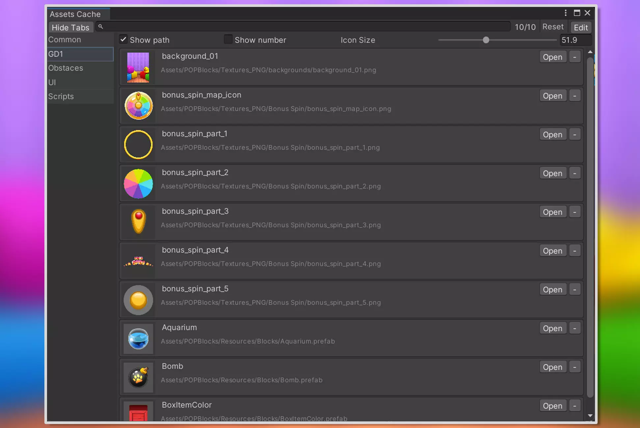
Task: Remove bonus_spin_part_3 with its minus button
Action: pyautogui.click(x=575, y=212)
